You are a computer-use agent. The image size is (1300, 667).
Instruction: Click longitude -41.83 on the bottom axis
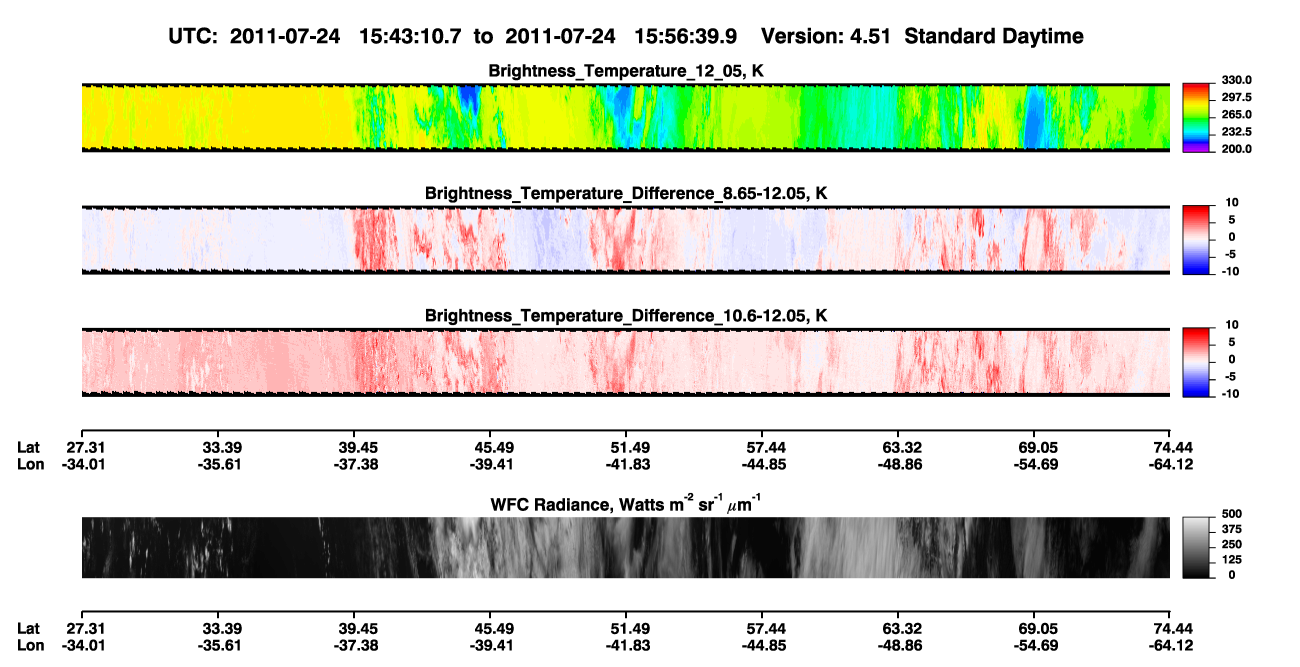tap(626, 646)
